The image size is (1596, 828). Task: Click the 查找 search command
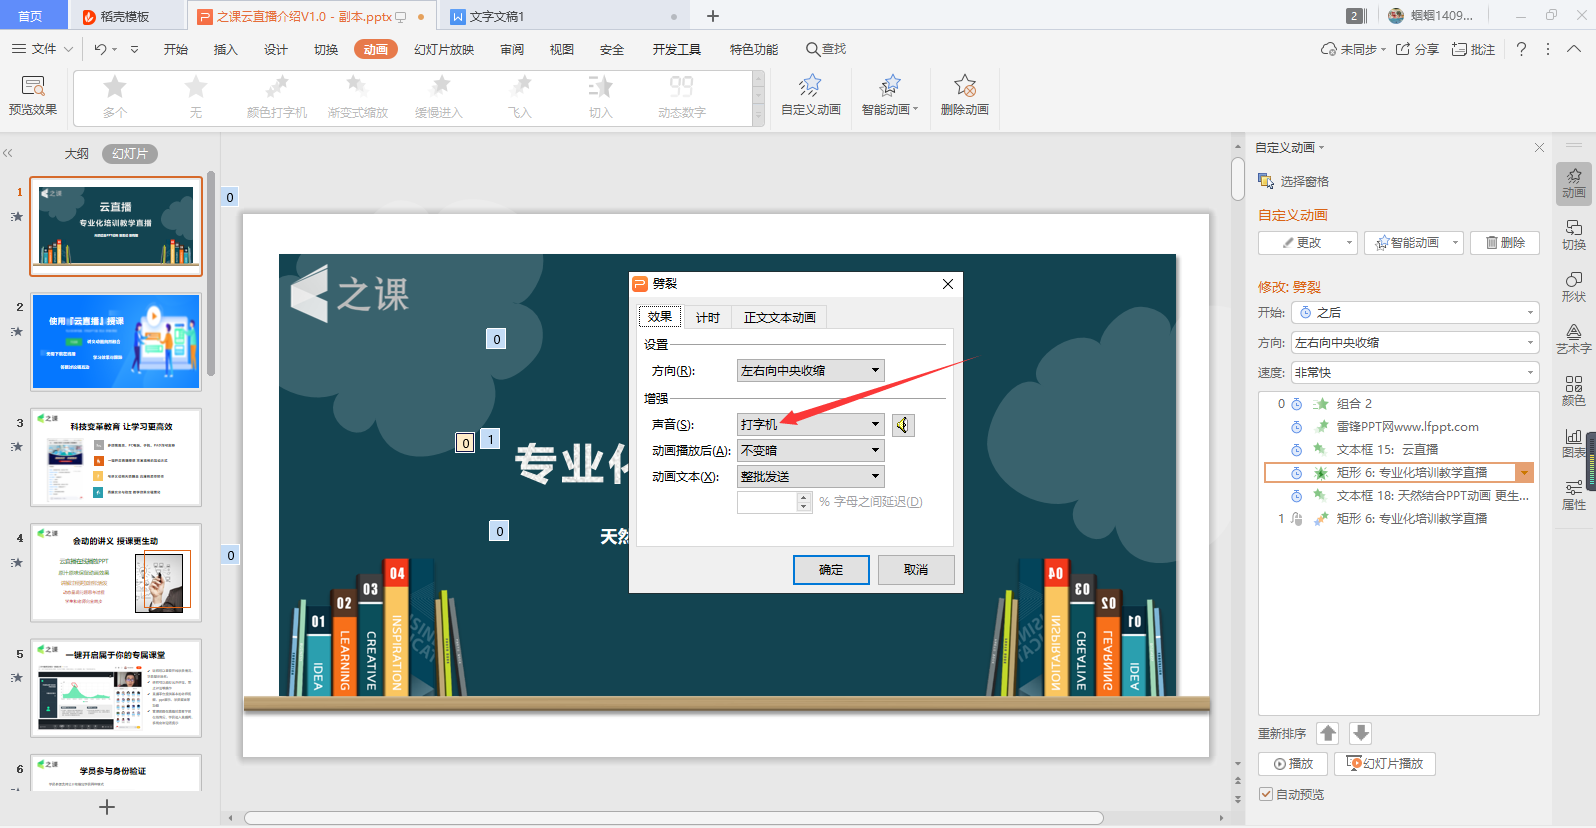826,49
